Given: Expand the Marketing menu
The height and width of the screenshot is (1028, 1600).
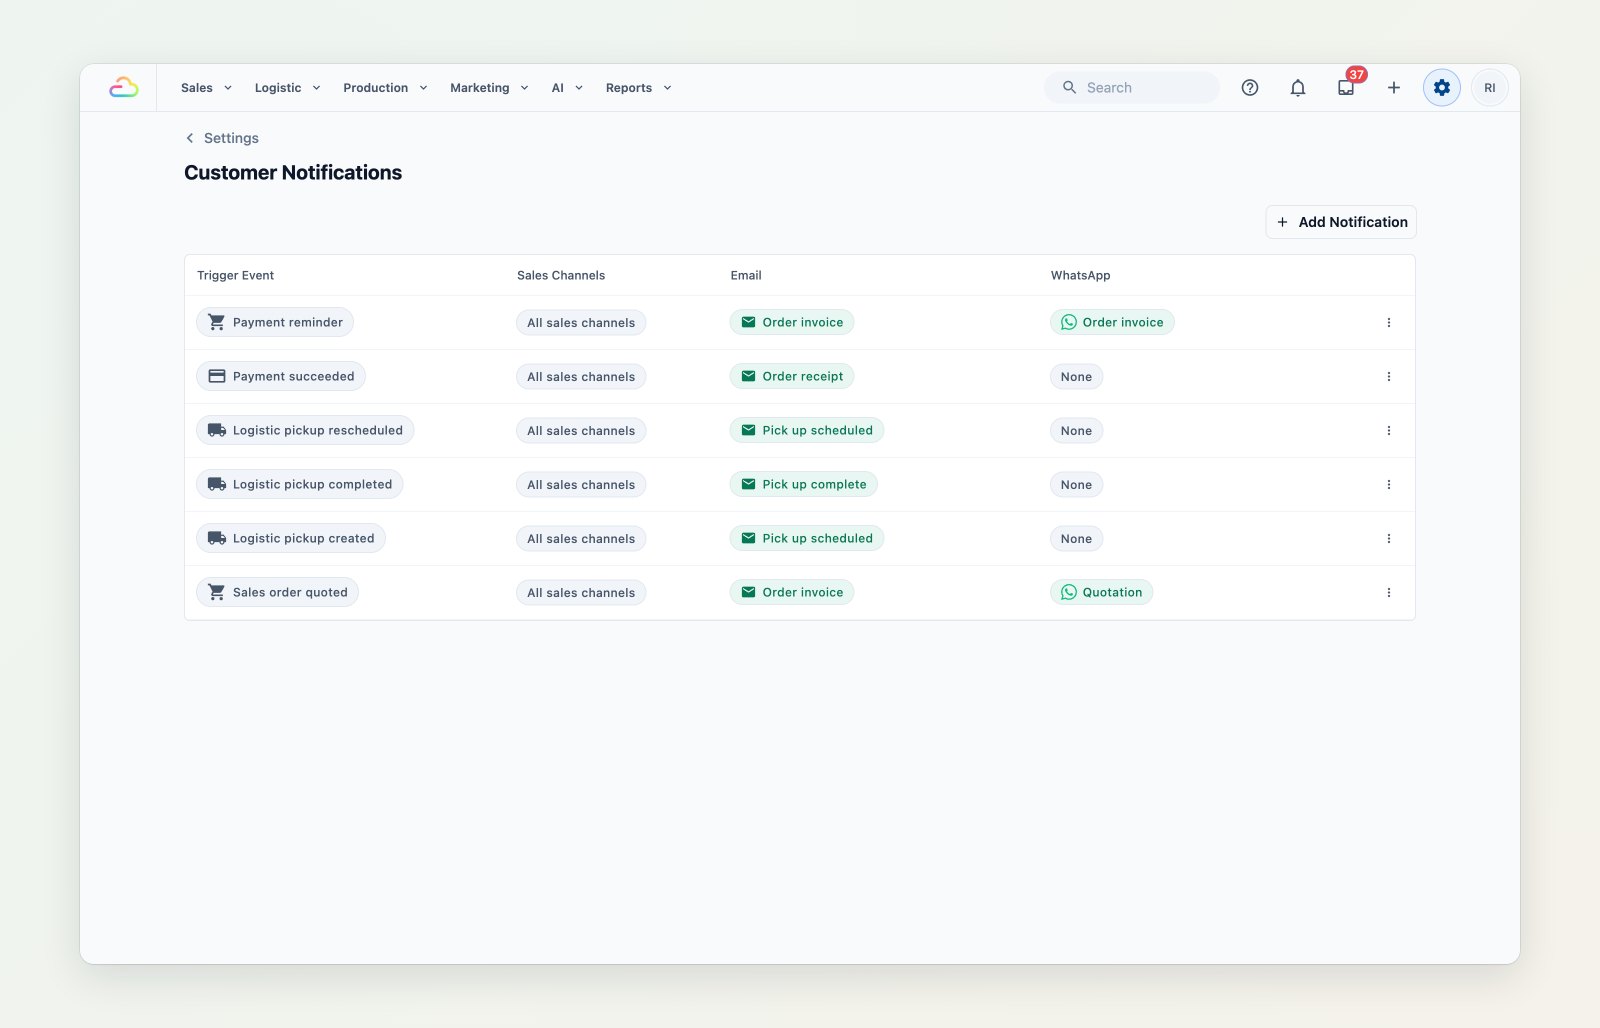Looking at the screenshot, I should pyautogui.click(x=489, y=88).
